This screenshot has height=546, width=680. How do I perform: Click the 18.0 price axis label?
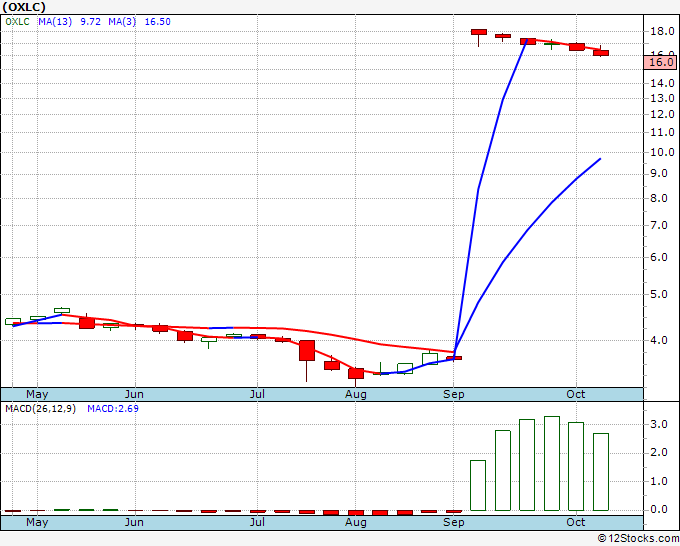coord(662,31)
